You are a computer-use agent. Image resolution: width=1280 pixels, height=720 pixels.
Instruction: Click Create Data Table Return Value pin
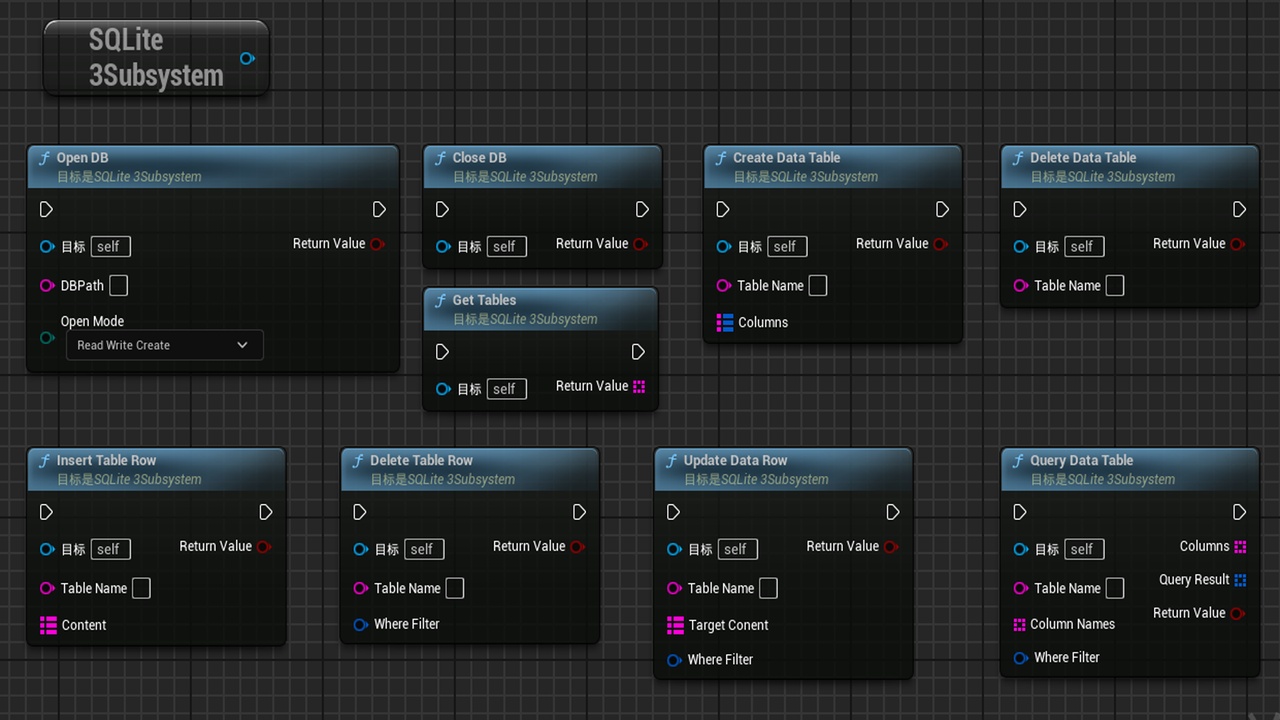click(x=940, y=244)
